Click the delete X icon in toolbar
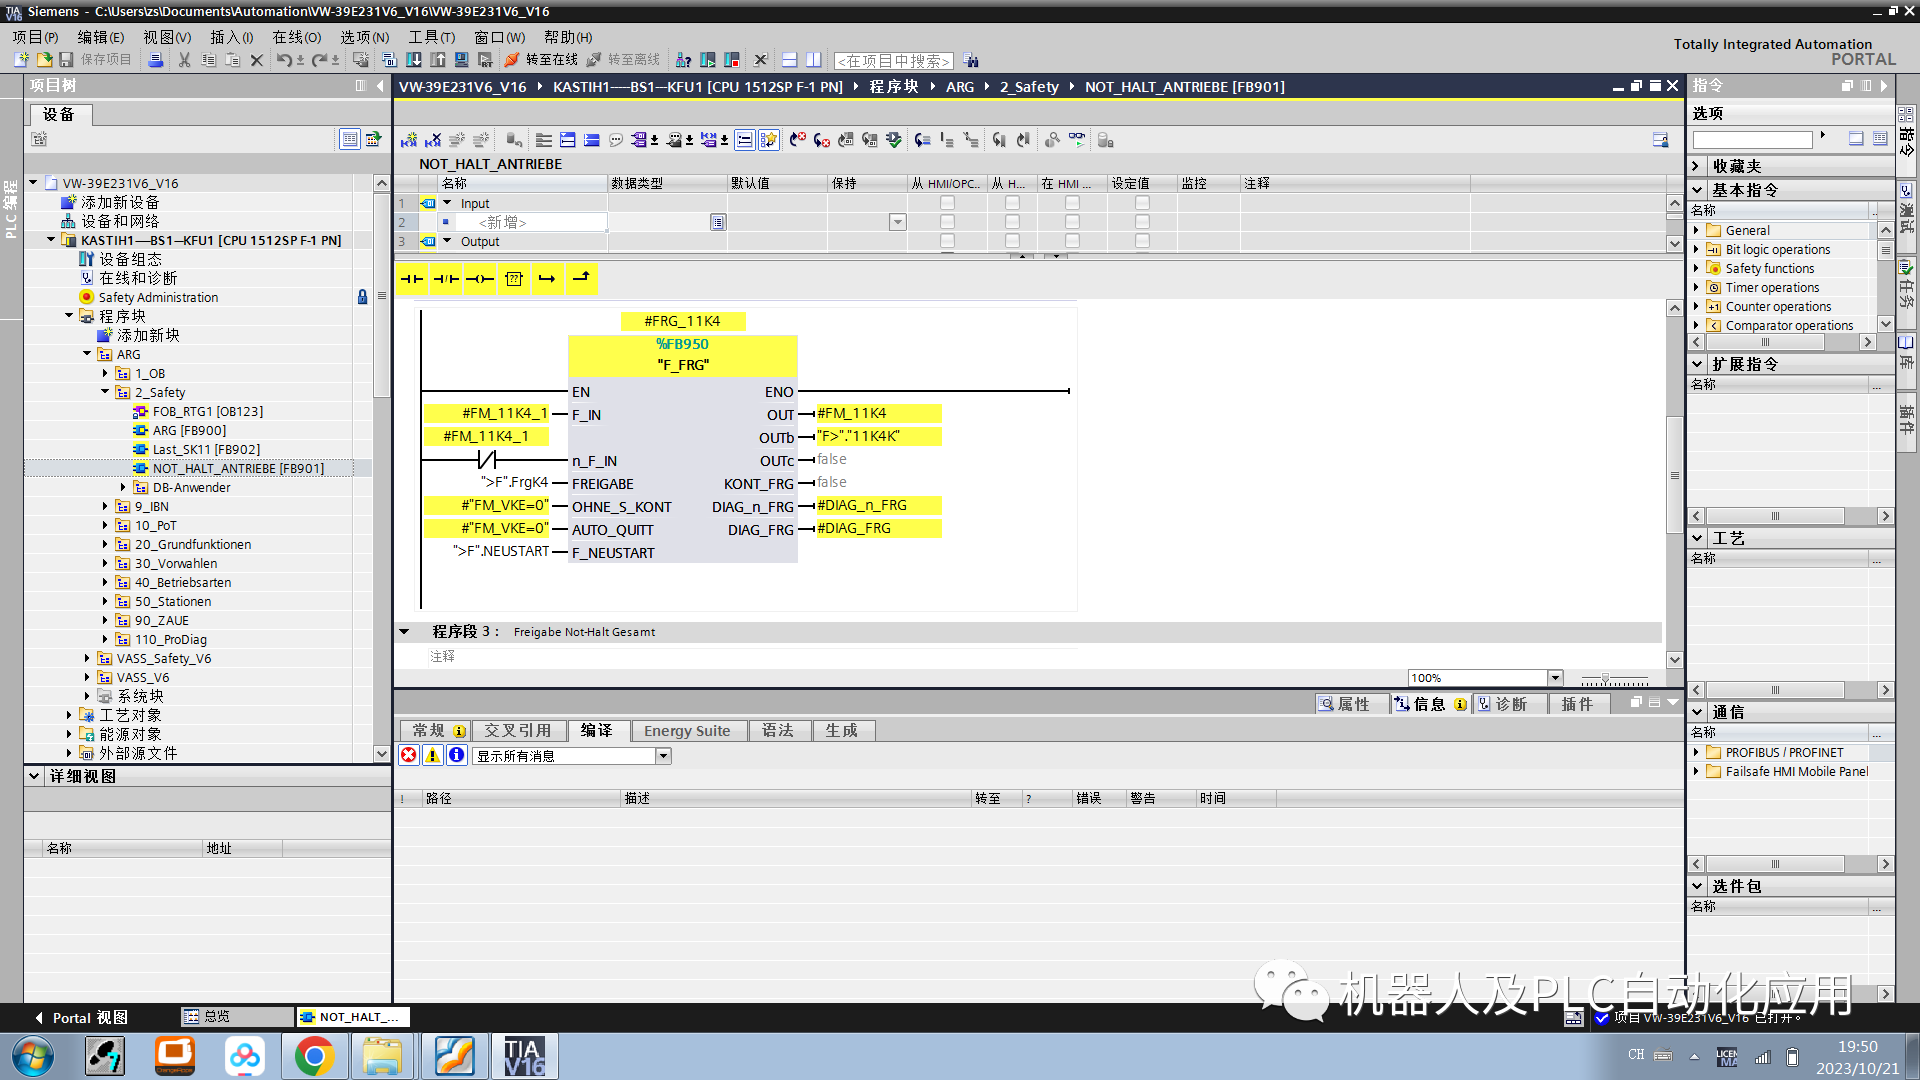 (256, 60)
